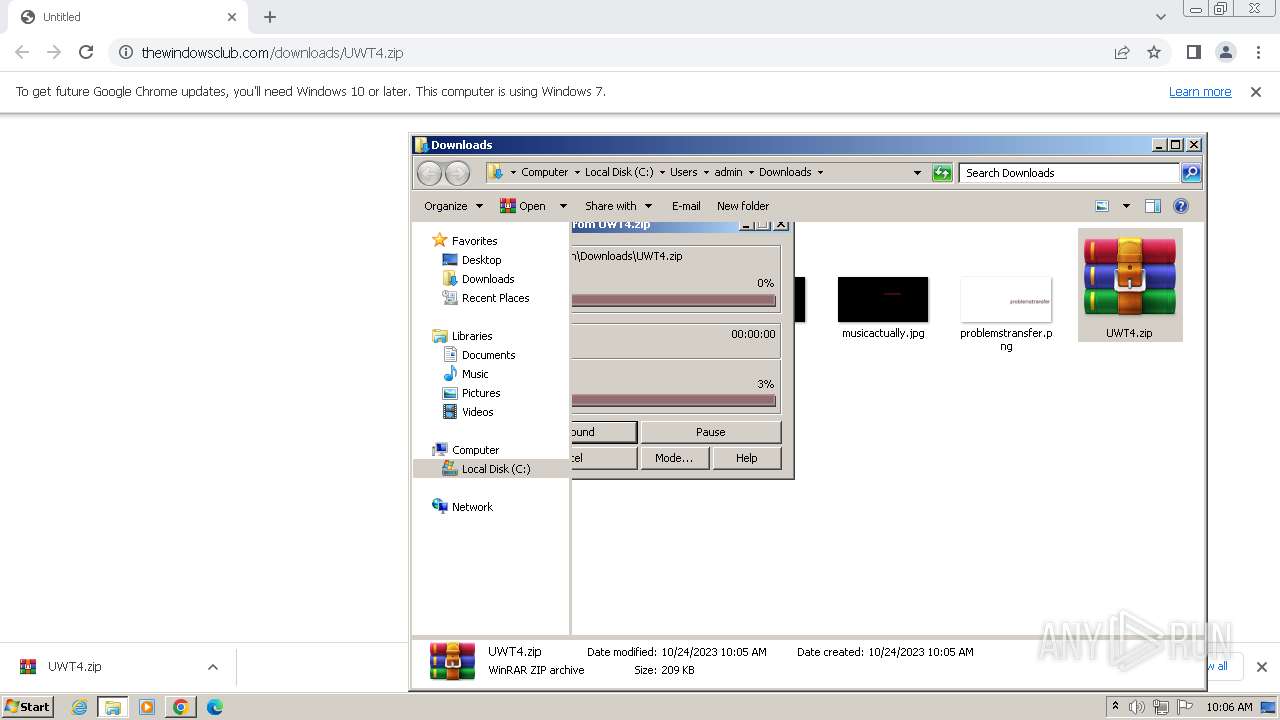The width and height of the screenshot is (1280, 720).
Task: Open the Share with menu
Action: tap(618, 206)
